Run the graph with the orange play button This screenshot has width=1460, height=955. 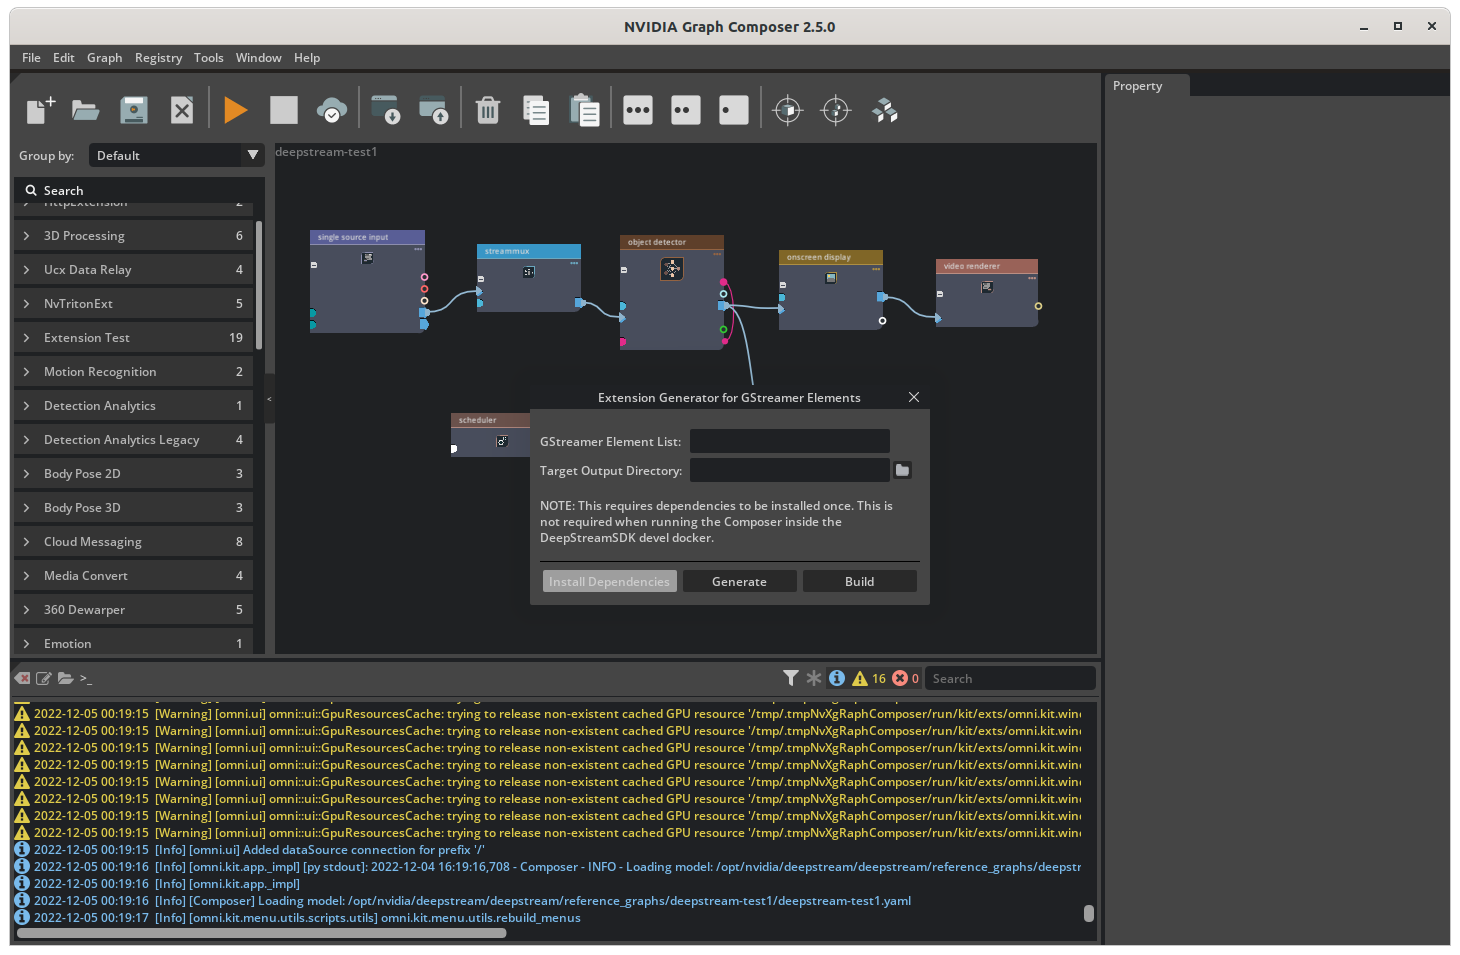point(236,110)
